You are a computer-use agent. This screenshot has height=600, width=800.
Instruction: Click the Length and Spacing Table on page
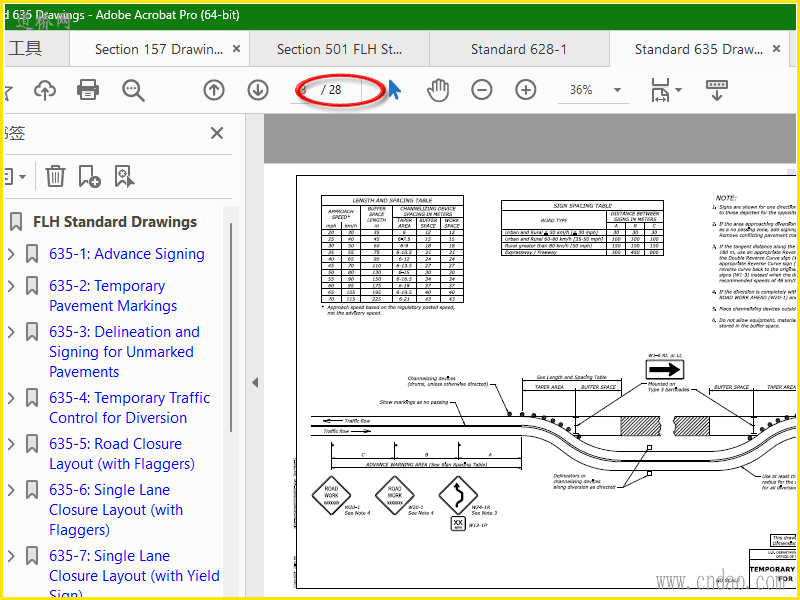(392, 248)
